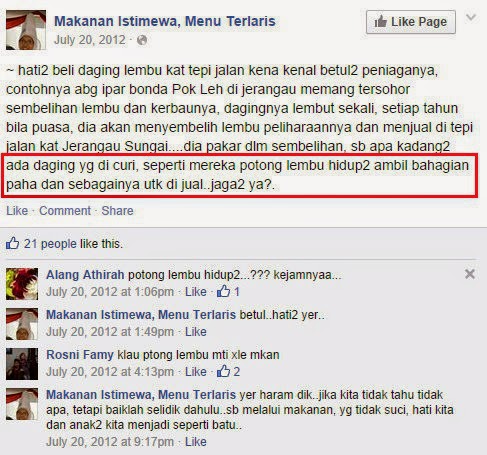Open post options dropdown arrow

(x=471, y=17)
